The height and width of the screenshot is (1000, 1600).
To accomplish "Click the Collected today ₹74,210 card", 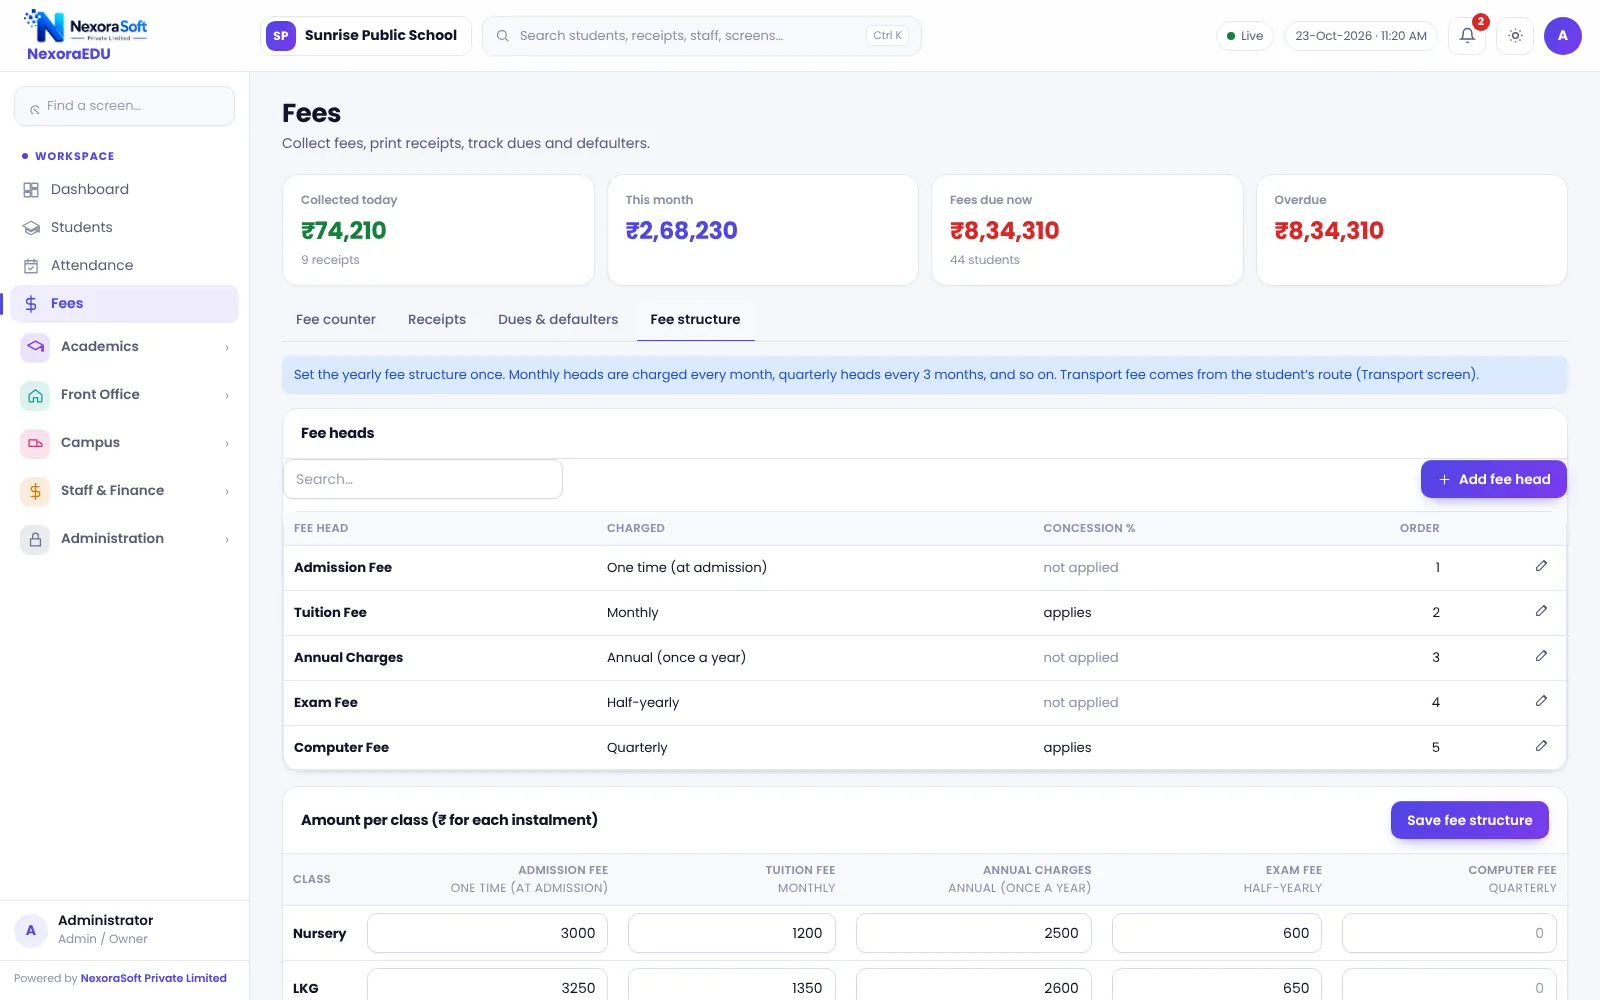I will coord(438,230).
